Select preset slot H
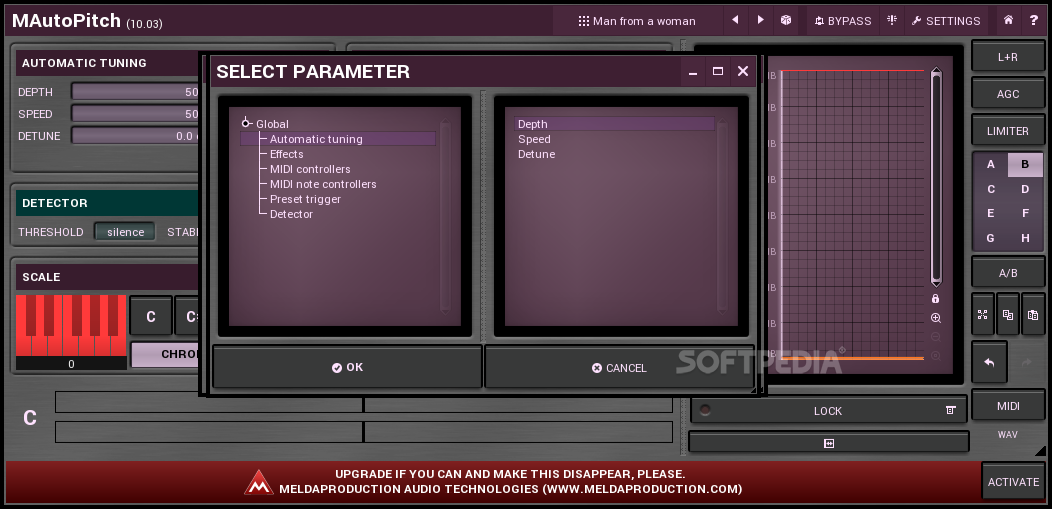The image size is (1052, 509). (1025, 238)
